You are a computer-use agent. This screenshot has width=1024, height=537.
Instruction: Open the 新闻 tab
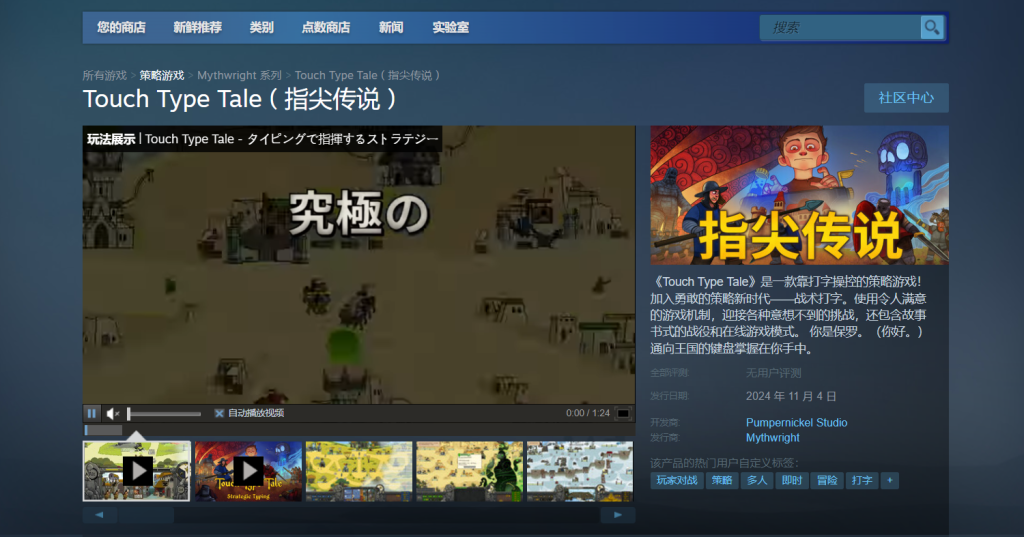pyautogui.click(x=391, y=27)
